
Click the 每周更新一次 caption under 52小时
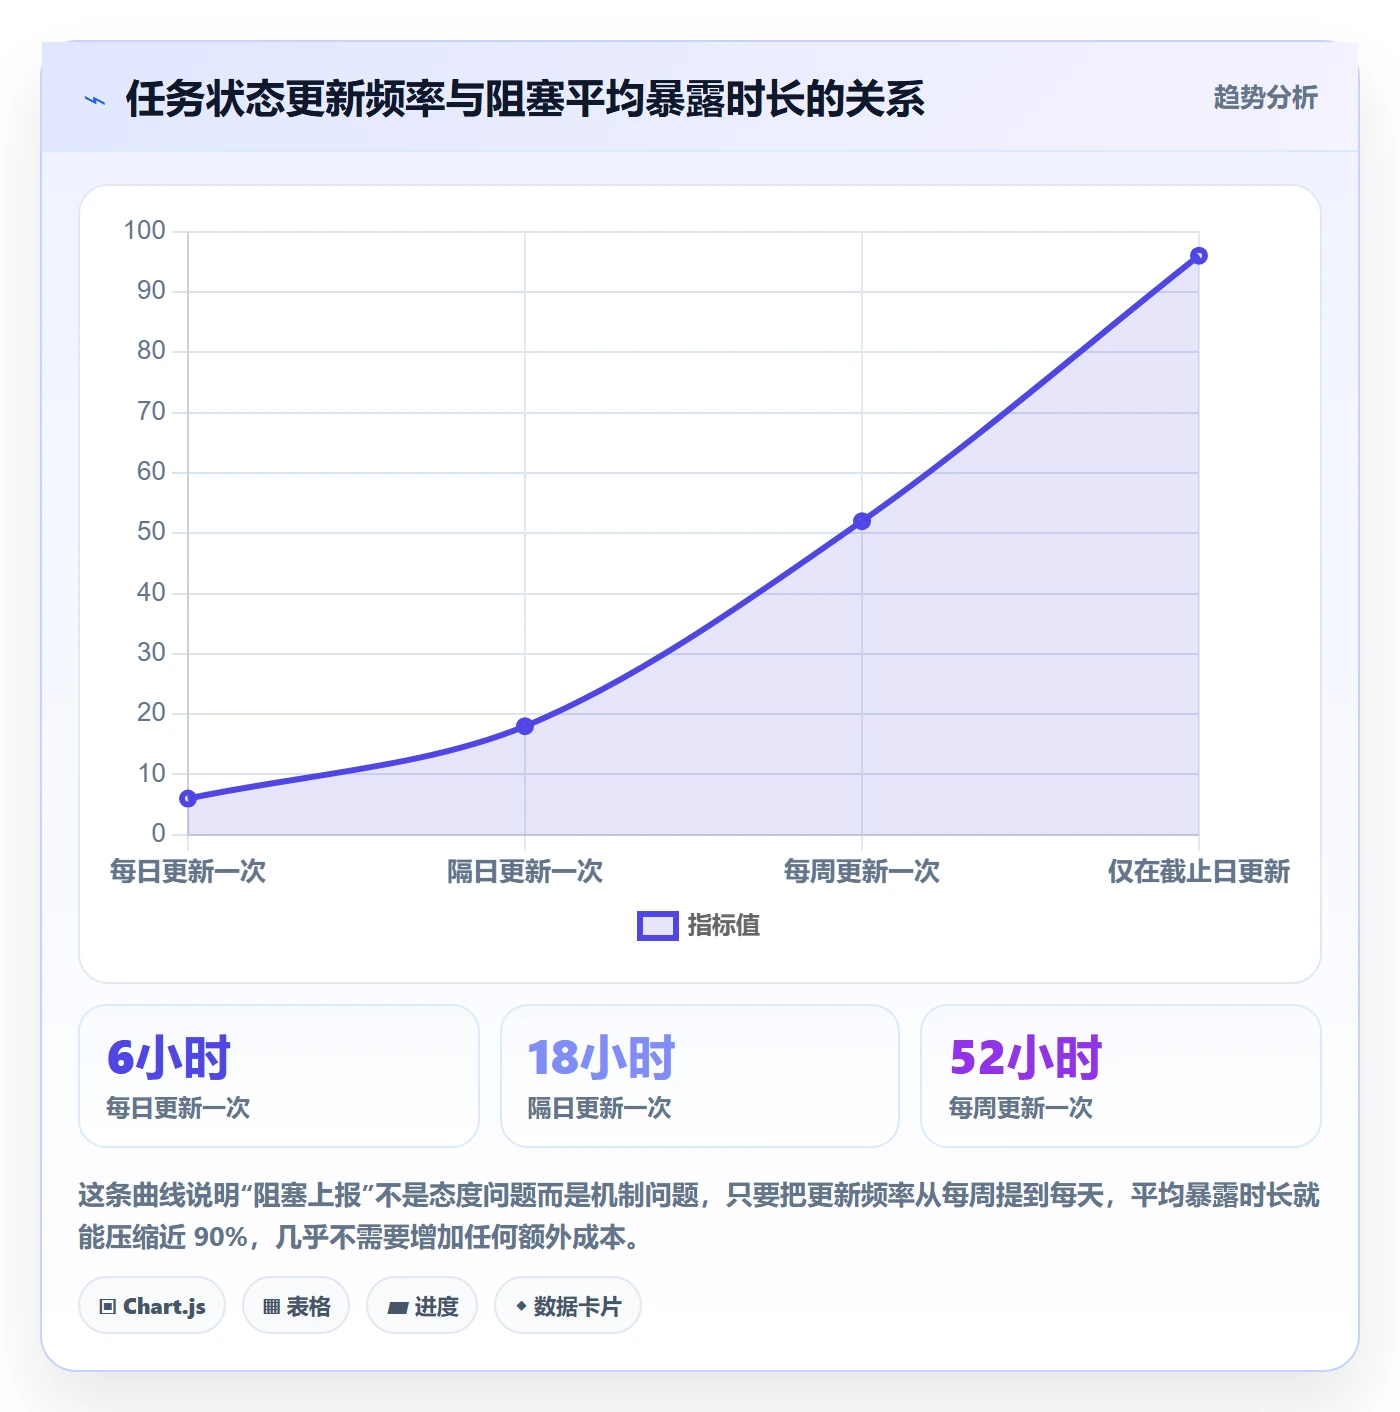(x=1021, y=1108)
